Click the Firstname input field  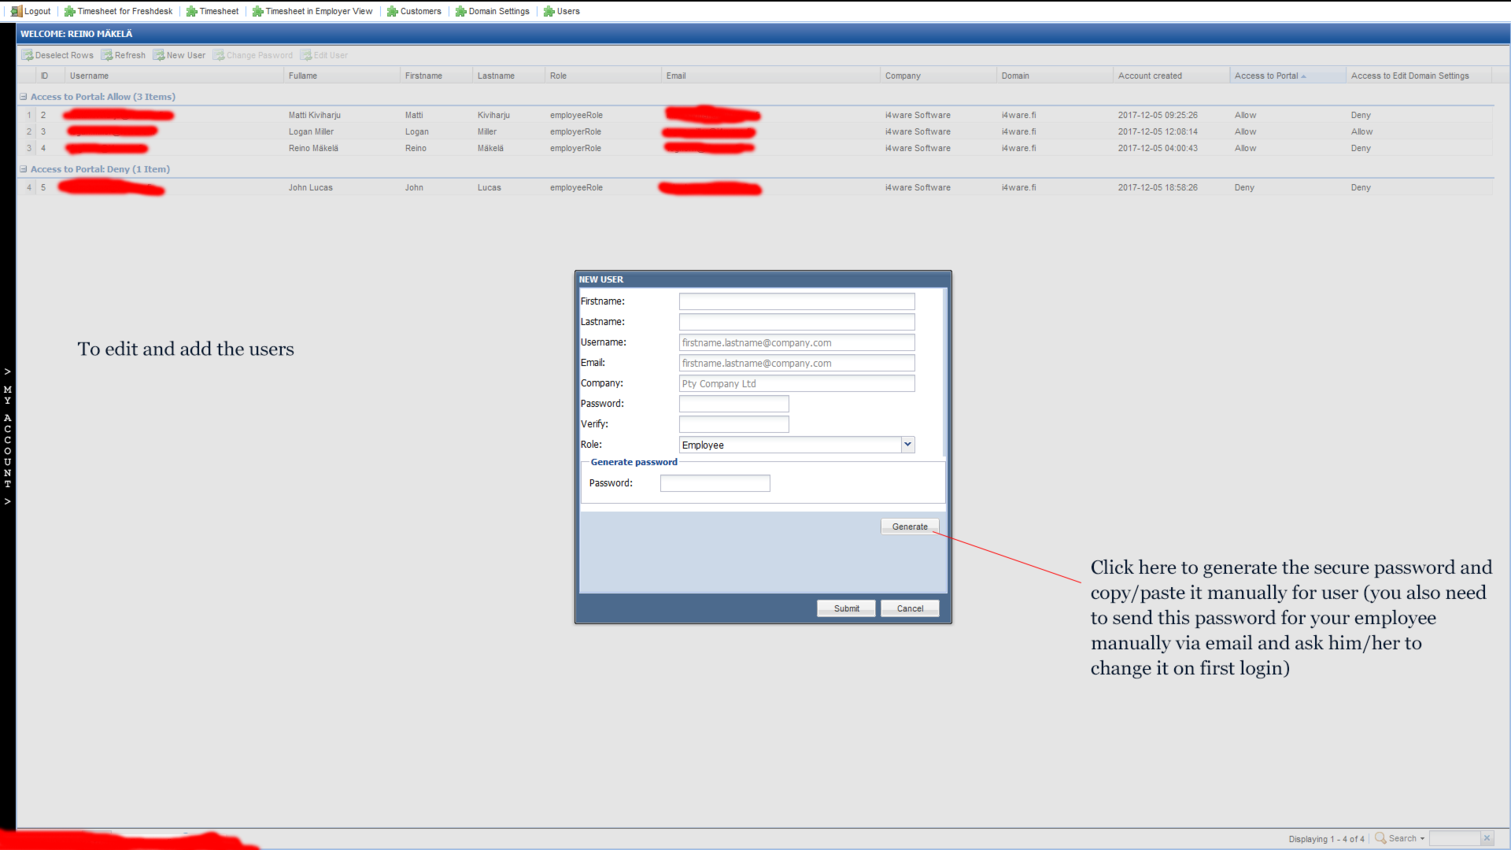pos(796,301)
